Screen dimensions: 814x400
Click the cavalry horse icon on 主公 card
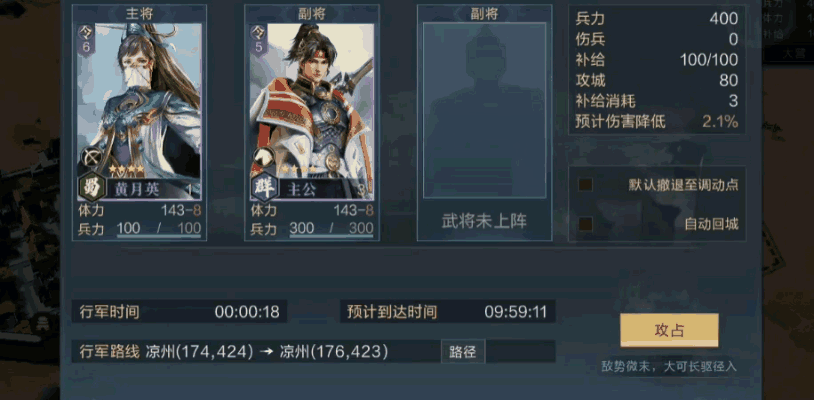click(262, 156)
